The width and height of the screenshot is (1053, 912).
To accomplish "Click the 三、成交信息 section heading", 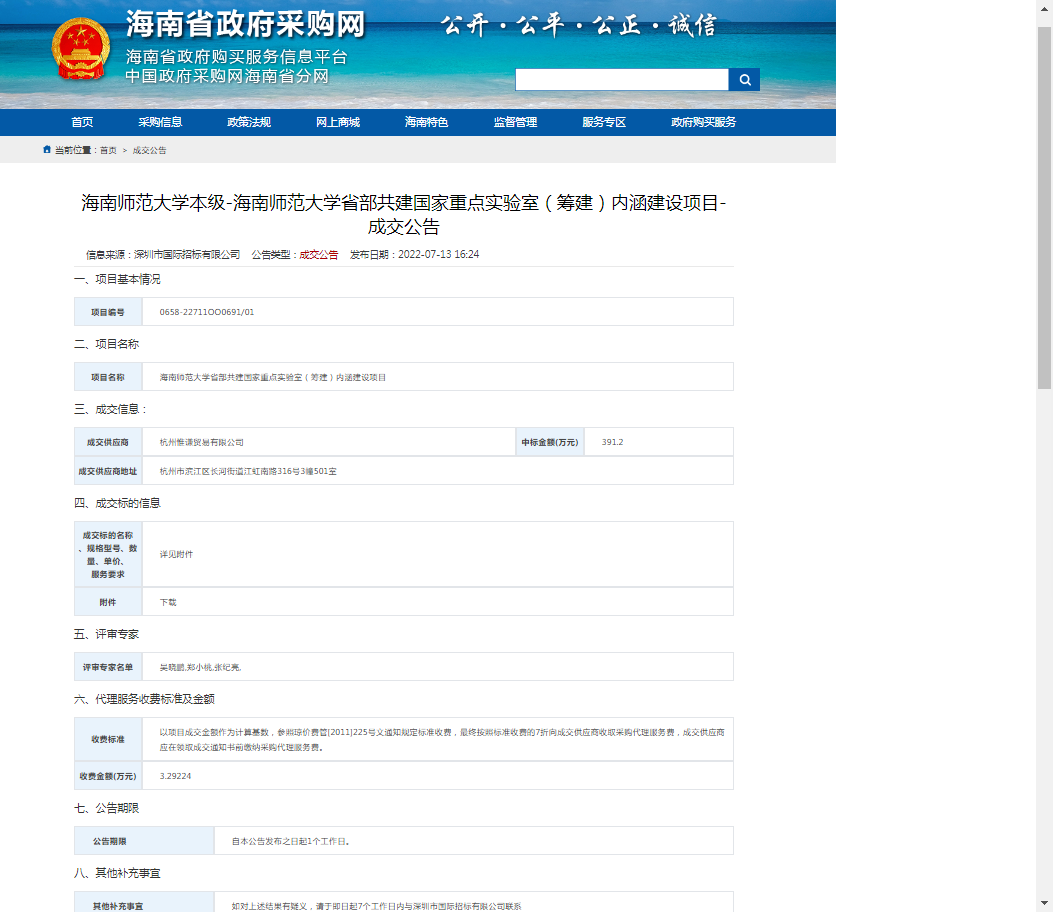I will click(110, 410).
